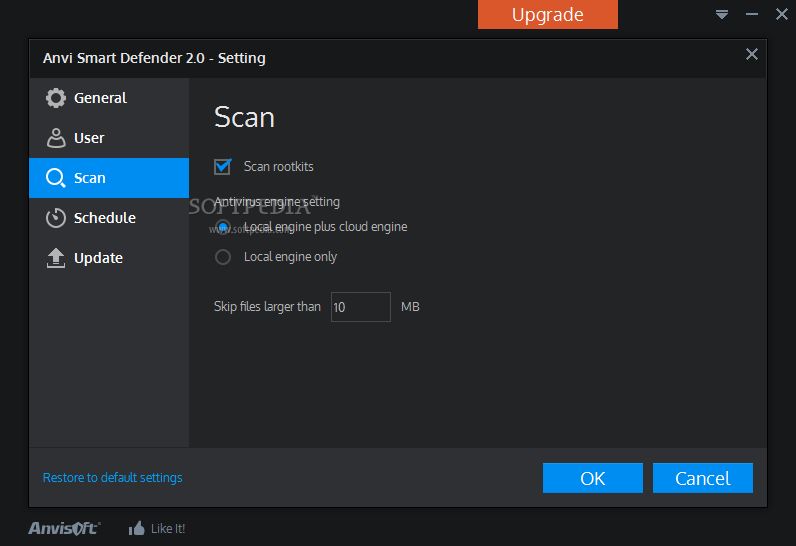This screenshot has width=796, height=546.
Task: Open the General settings tab
Action: [x=109, y=98]
